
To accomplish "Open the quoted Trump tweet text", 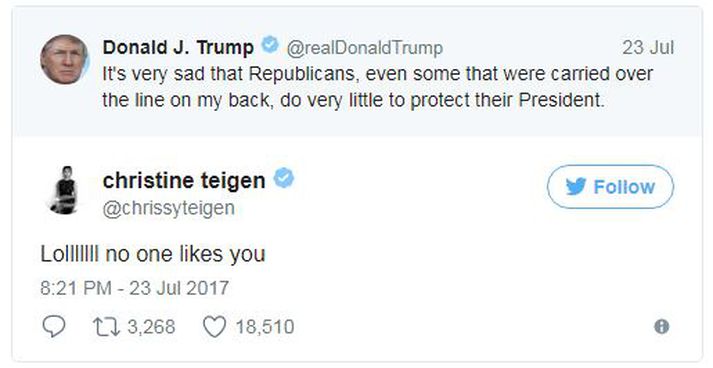I will click(x=378, y=86).
